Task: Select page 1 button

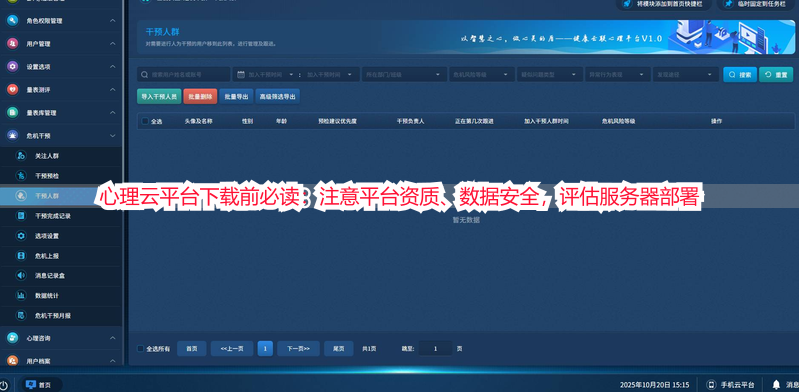Action: (265, 349)
